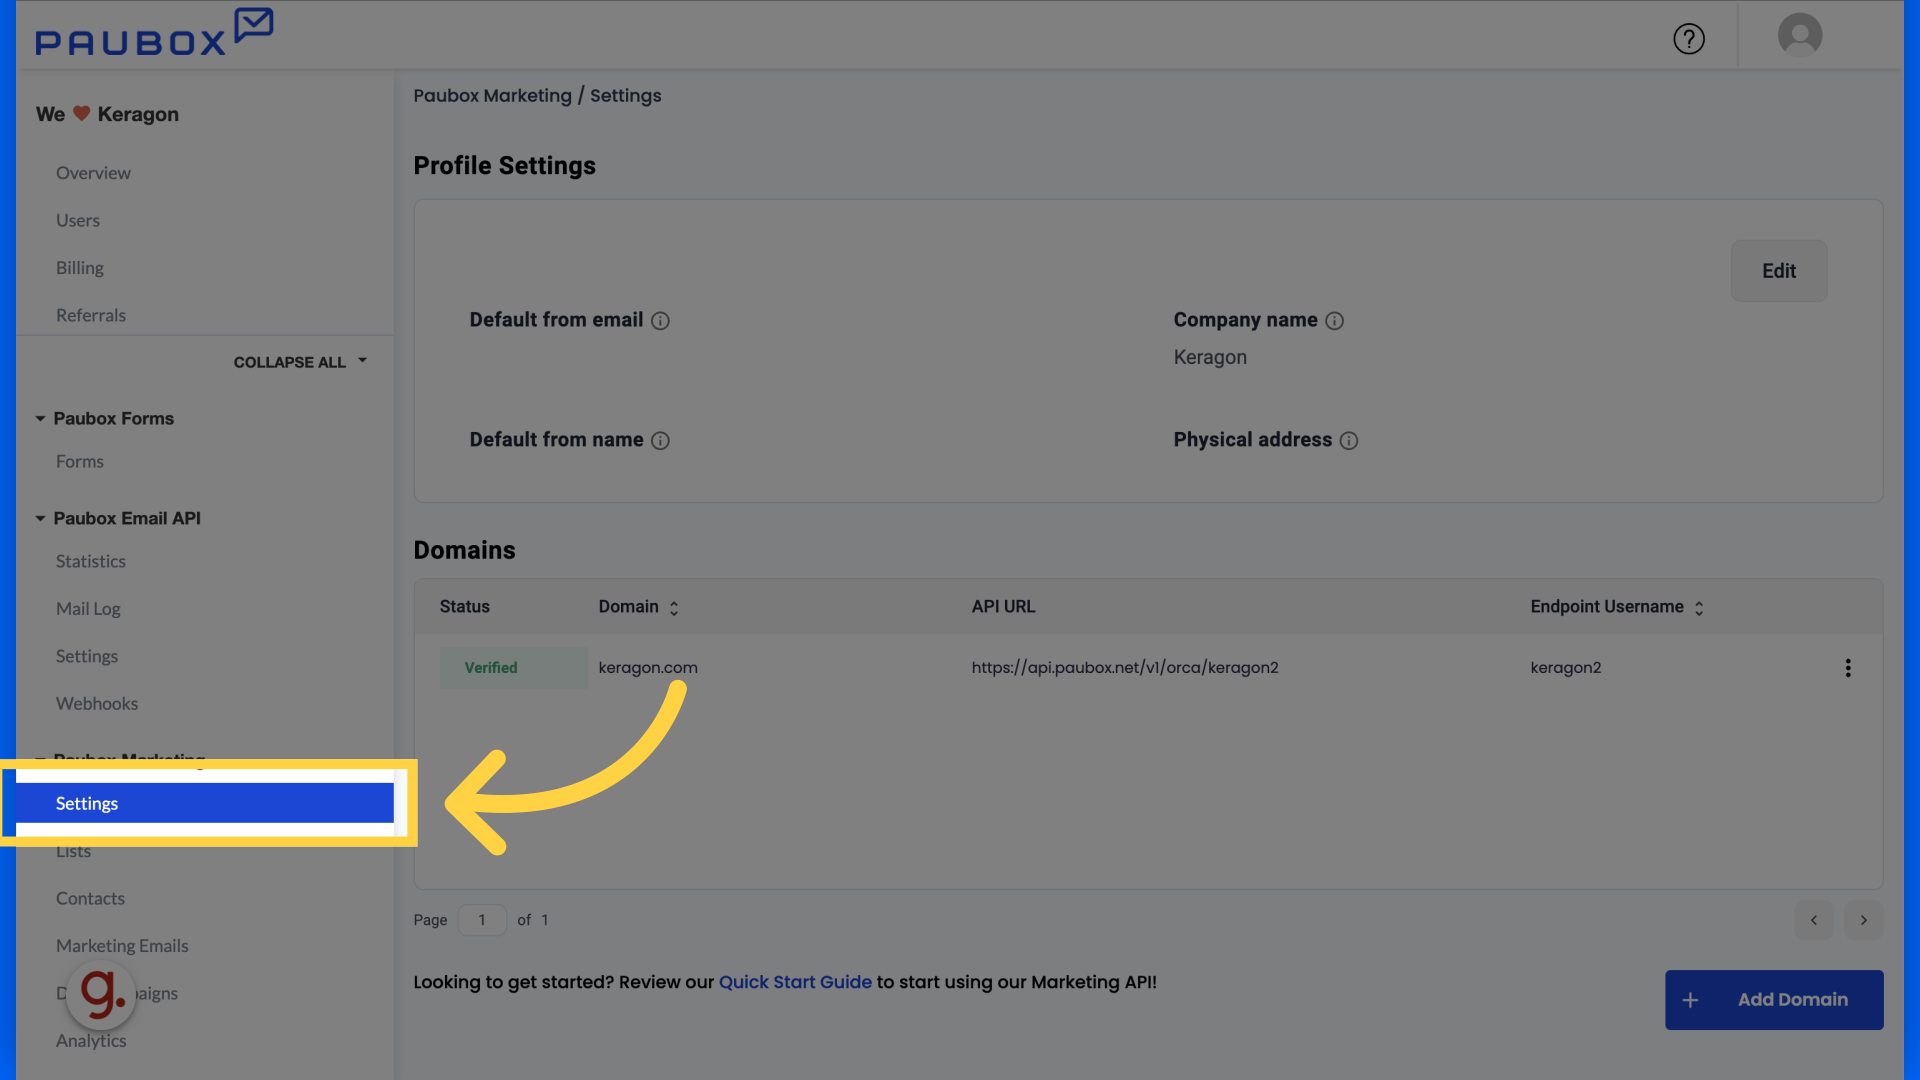The width and height of the screenshot is (1920, 1080).
Task: Click We ♥ Keragon sidebar heading
Action: [107, 115]
